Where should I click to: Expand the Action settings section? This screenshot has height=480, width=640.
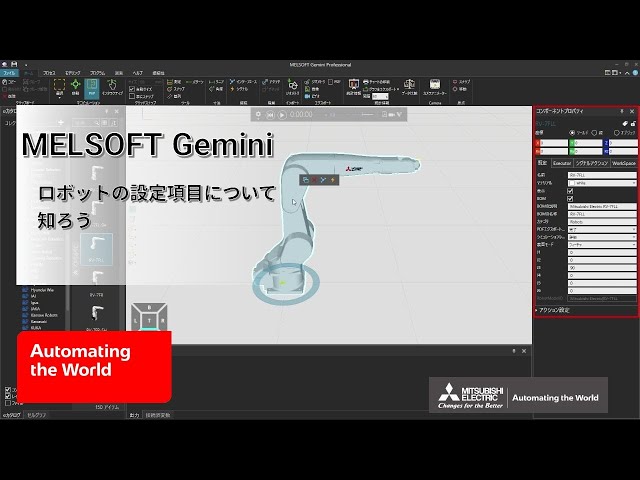click(x=553, y=310)
